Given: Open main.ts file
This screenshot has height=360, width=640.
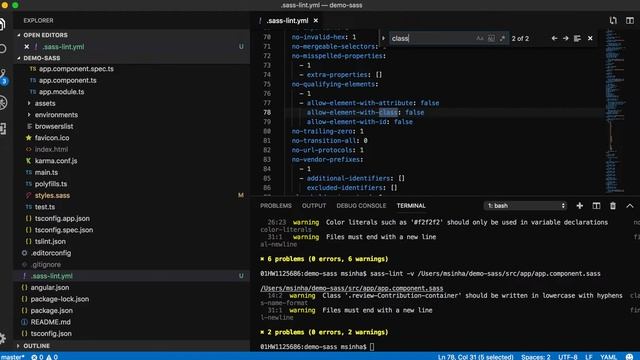Looking at the screenshot, I should pos(46,172).
